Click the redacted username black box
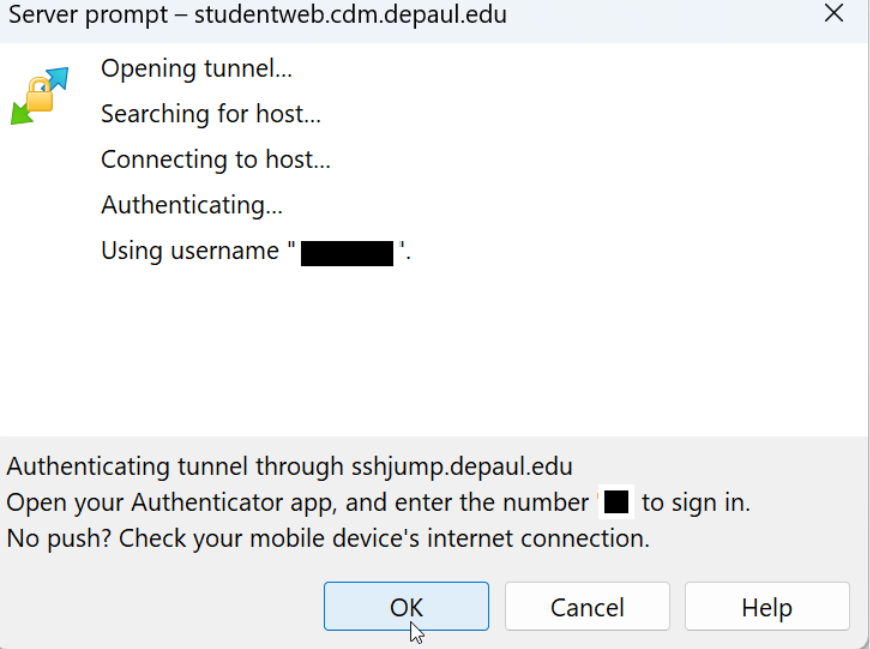The width and height of the screenshot is (870, 649). (x=347, y=252)
